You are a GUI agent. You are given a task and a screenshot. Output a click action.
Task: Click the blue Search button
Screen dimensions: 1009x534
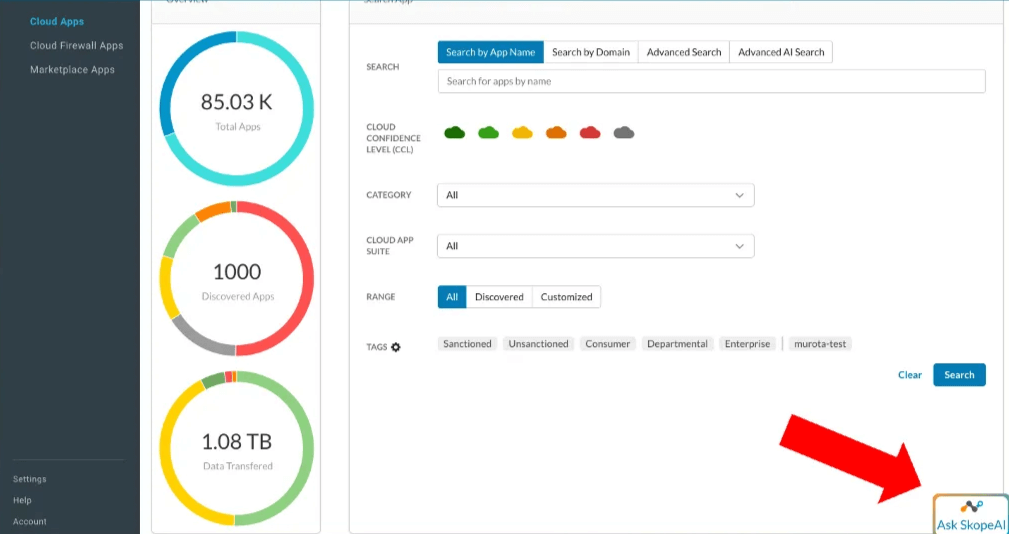959,375
